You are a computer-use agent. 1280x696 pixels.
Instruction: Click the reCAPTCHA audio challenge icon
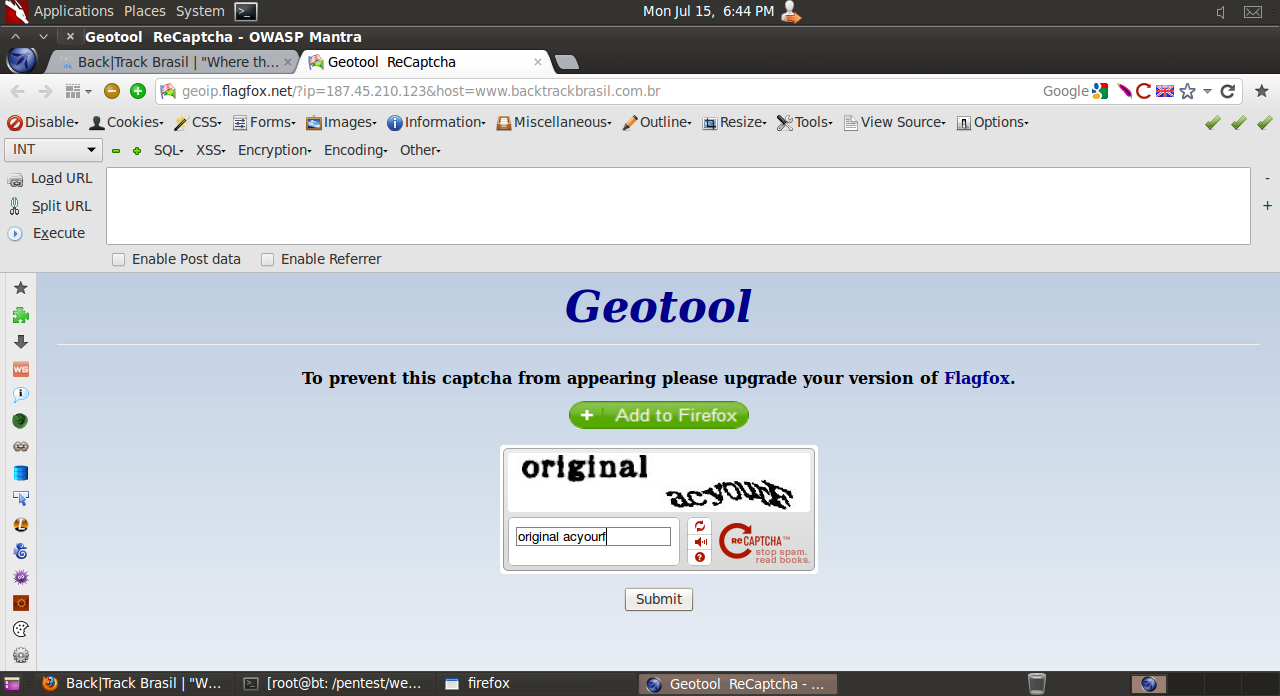[700, 541]
